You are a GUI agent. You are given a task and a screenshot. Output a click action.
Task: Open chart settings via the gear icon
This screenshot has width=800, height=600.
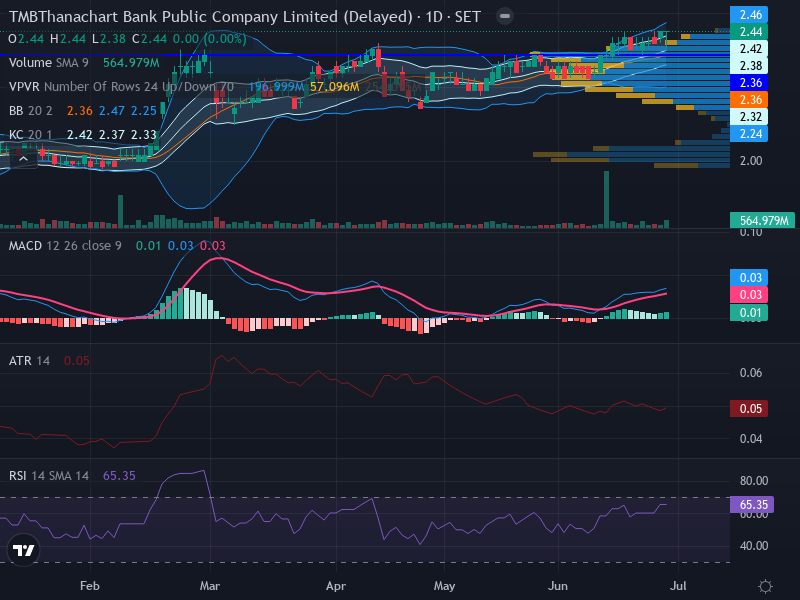tap(765, 586)
